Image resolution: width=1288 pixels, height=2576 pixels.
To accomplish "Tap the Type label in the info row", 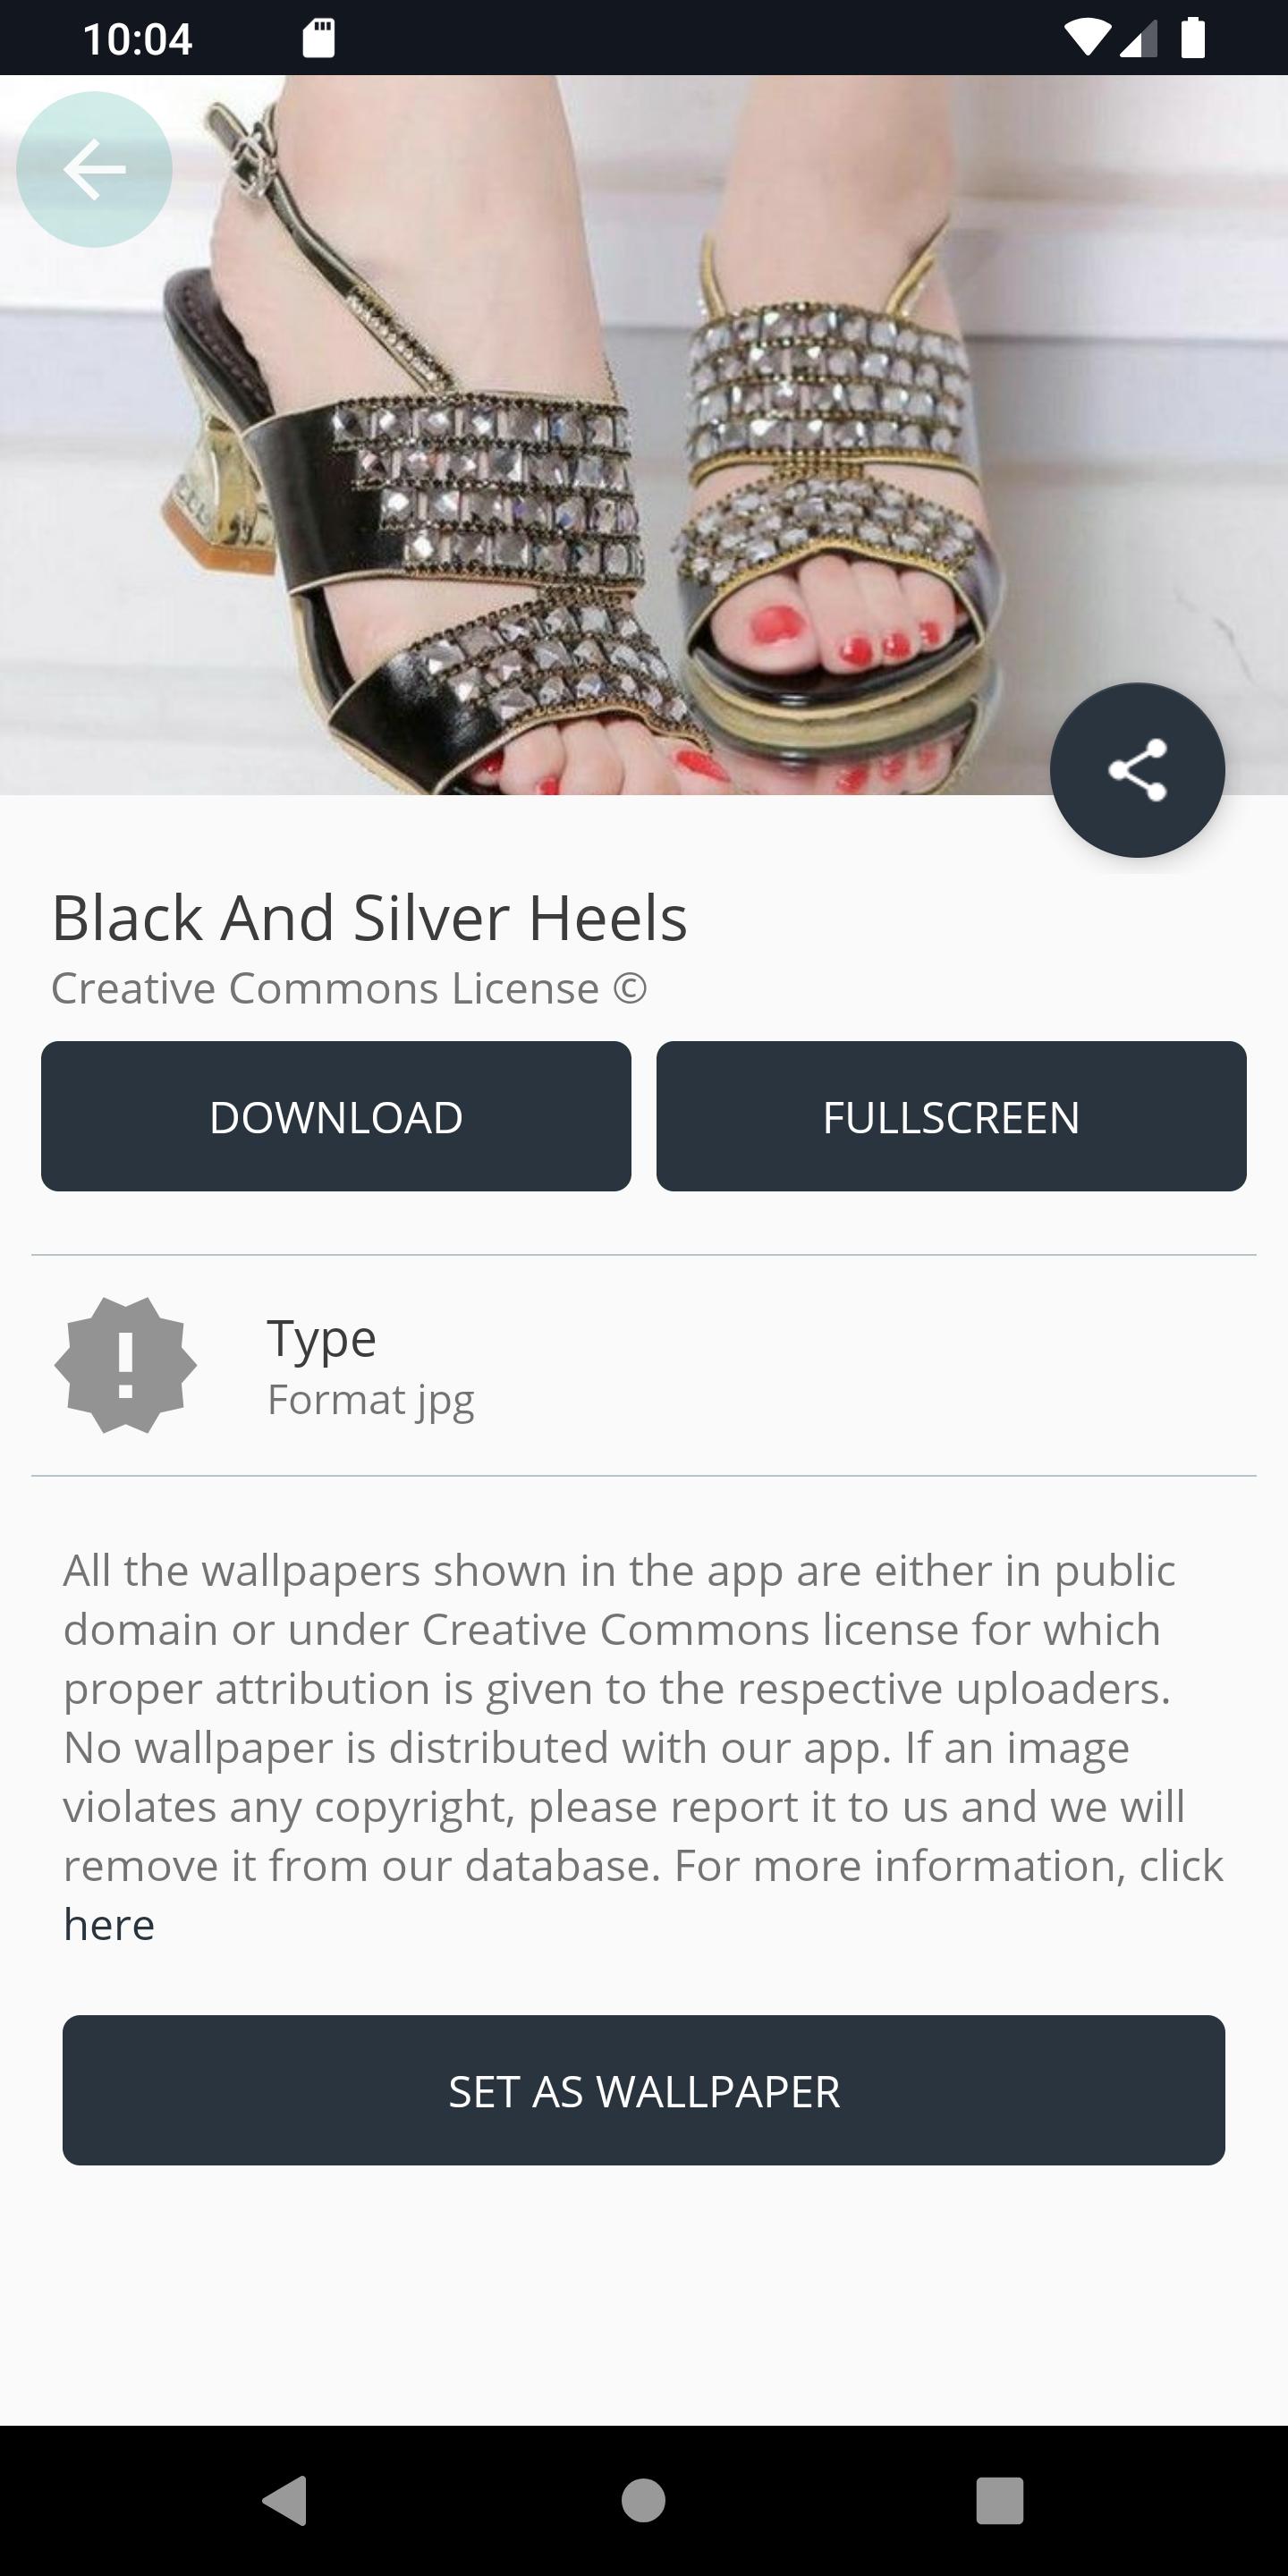I will 321,1339.
